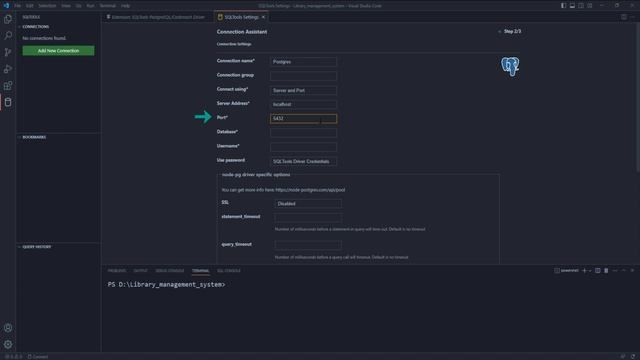Viewport: 640px width, 360px height.
Task: Switch to the SQL CONSOLE panel tab
Action: [229, 271]
